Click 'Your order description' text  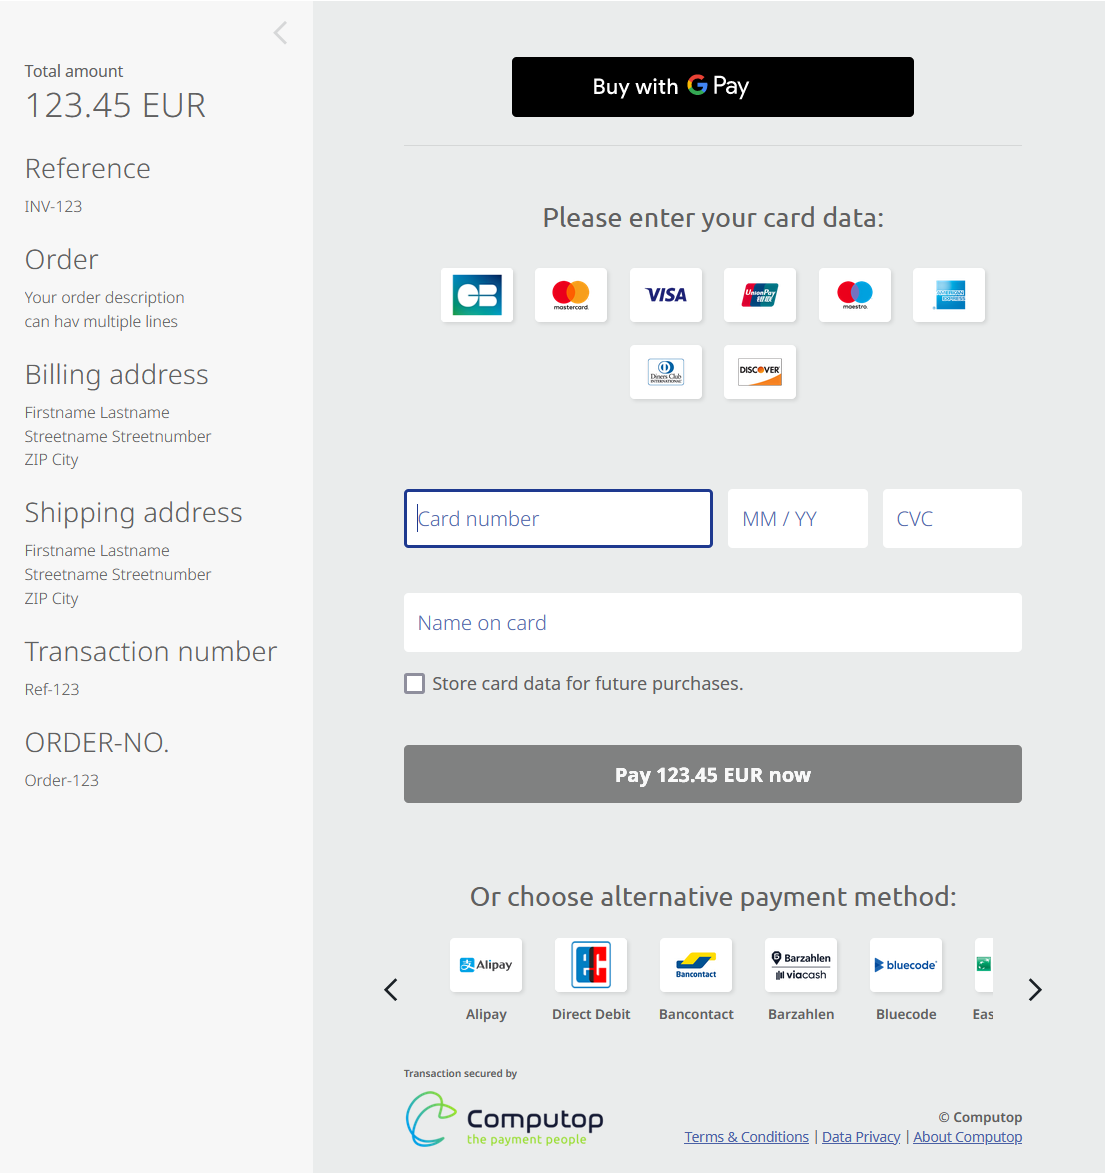point(104,298)
